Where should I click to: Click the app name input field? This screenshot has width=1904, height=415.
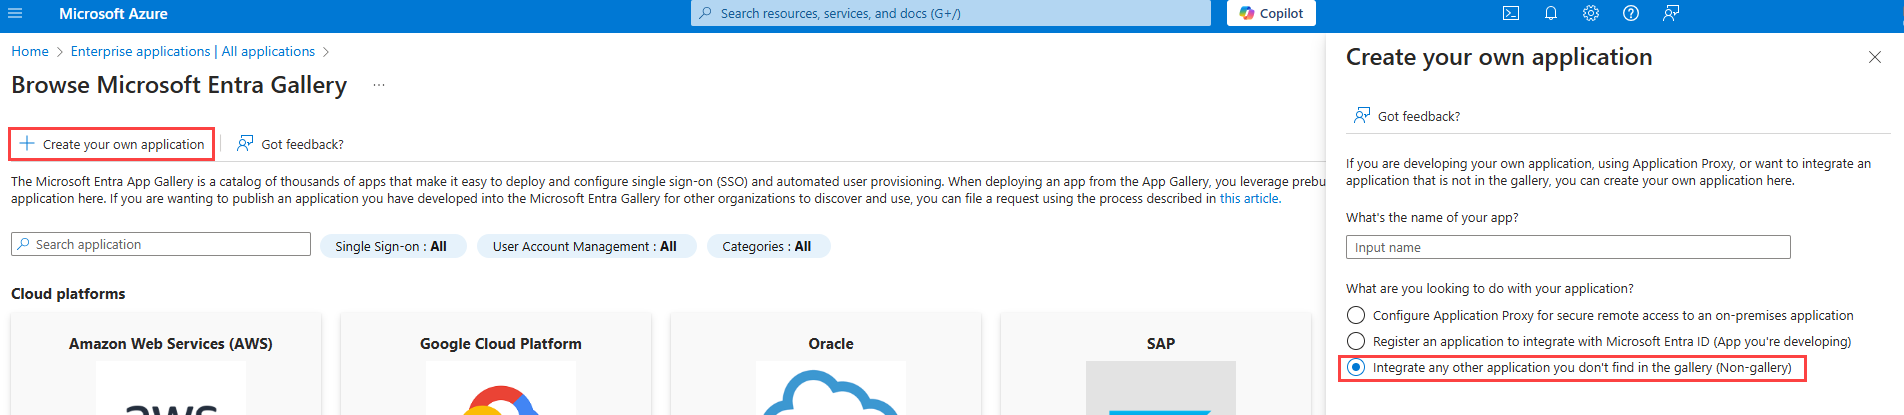tap(1567, 247)
